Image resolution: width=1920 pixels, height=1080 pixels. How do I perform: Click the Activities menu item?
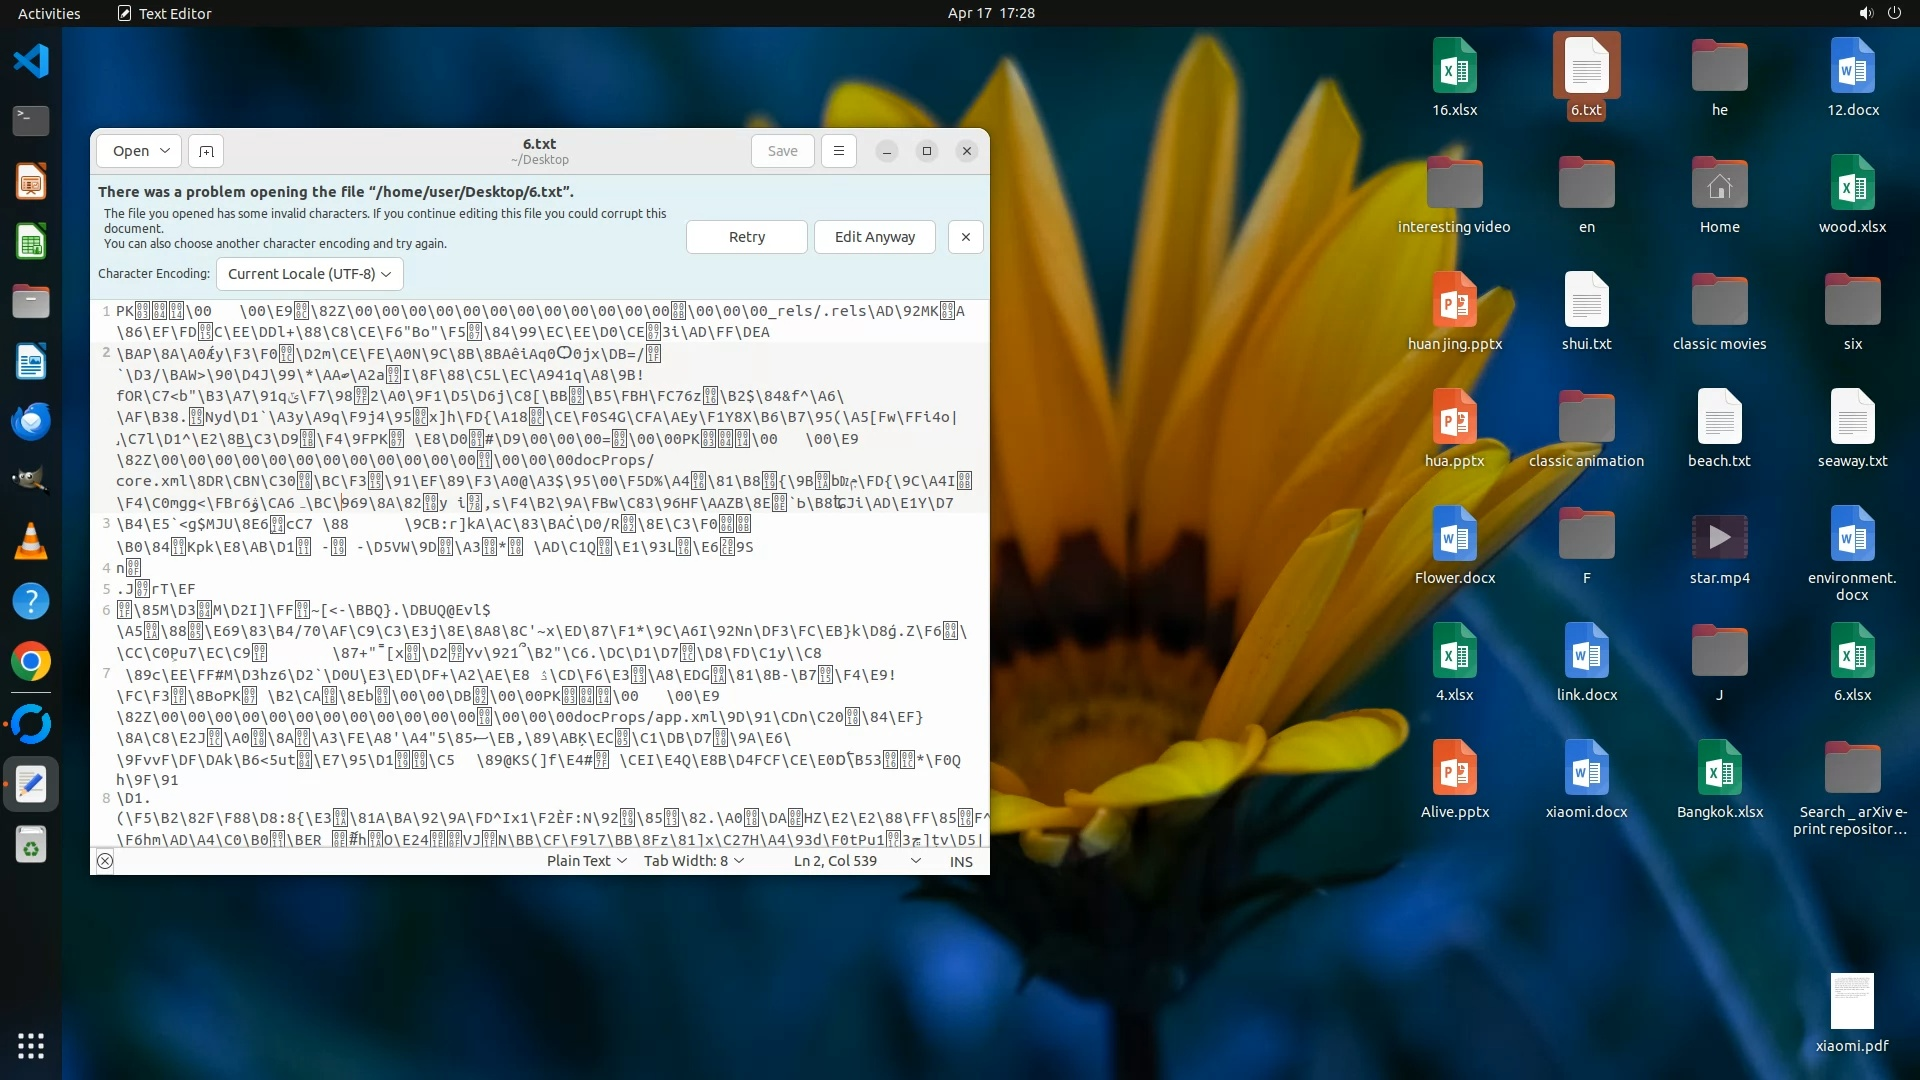tap(49, 13)
